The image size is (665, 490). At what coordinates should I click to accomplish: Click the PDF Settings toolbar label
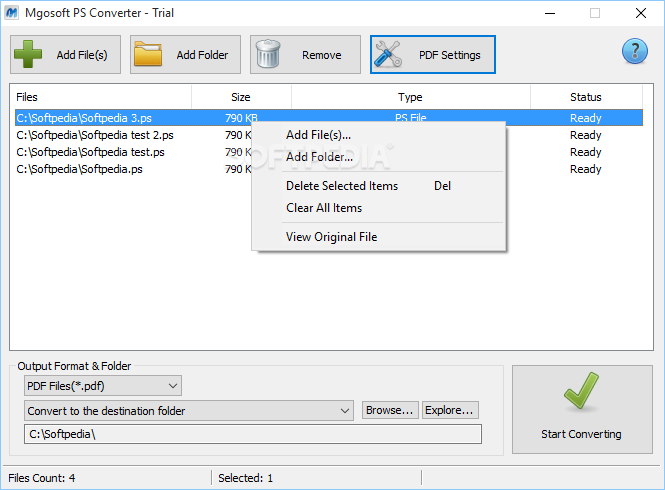pyautogui.click(x=450, y=55)
